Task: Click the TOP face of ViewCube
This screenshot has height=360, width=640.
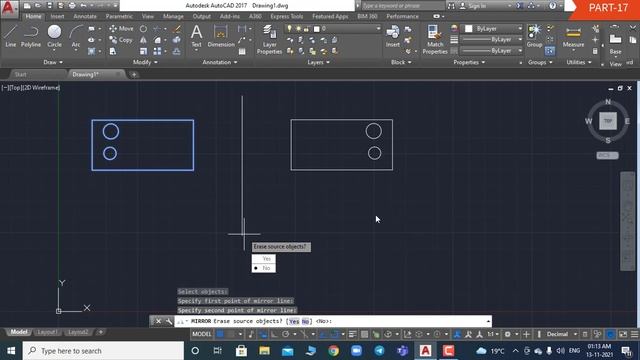Action: 608,121
